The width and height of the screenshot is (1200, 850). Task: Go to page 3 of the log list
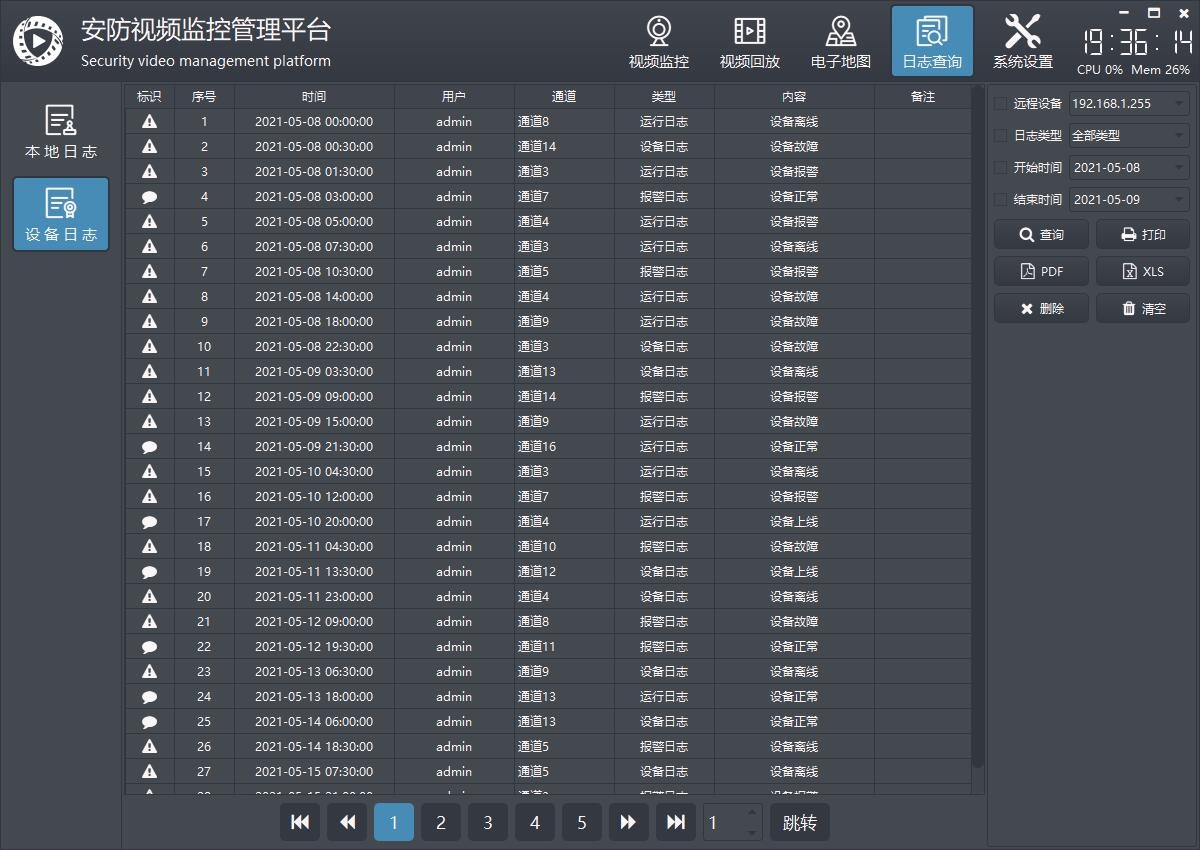488,822
